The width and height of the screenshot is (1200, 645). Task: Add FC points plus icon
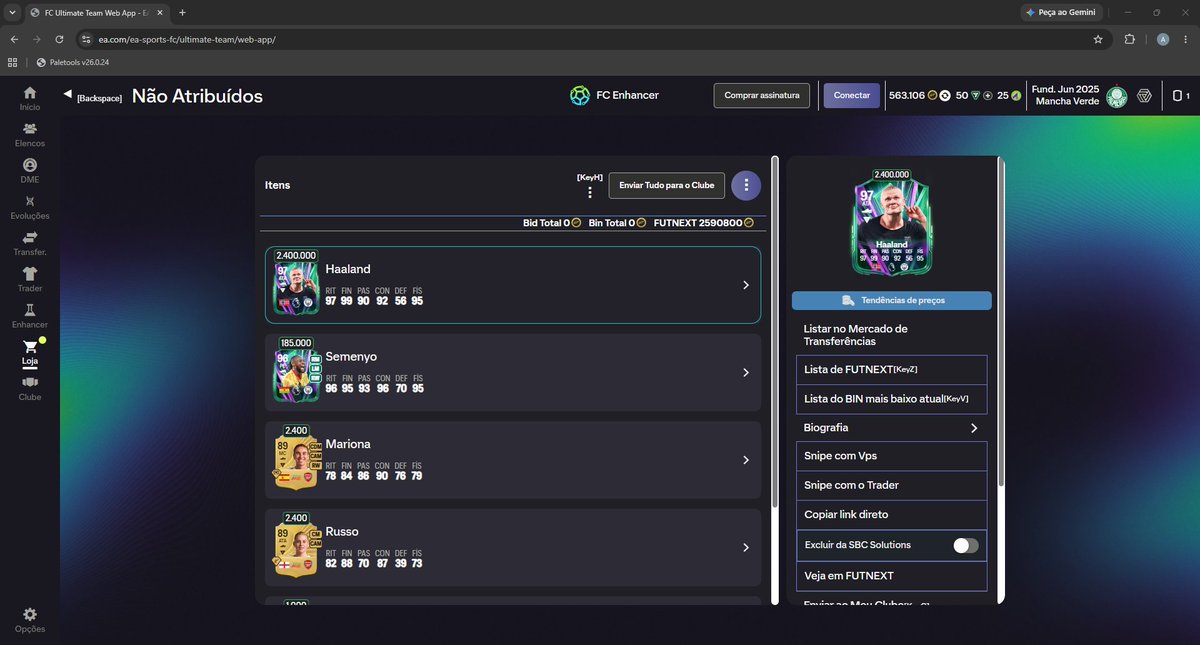pos(988,96)
